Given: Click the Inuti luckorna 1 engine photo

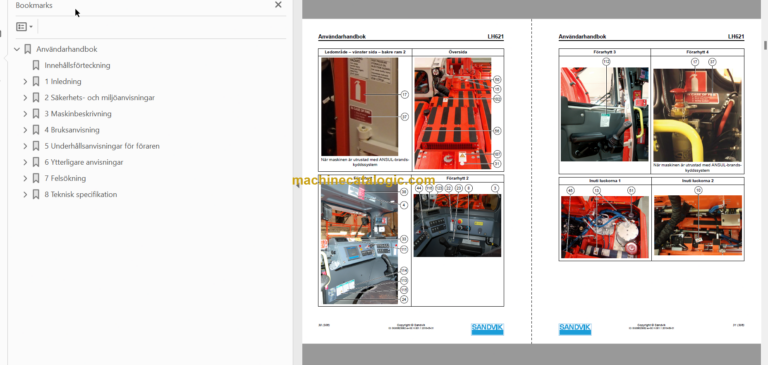Looking at the screenshot, I should pyautogui.click(x=605, y=227).
